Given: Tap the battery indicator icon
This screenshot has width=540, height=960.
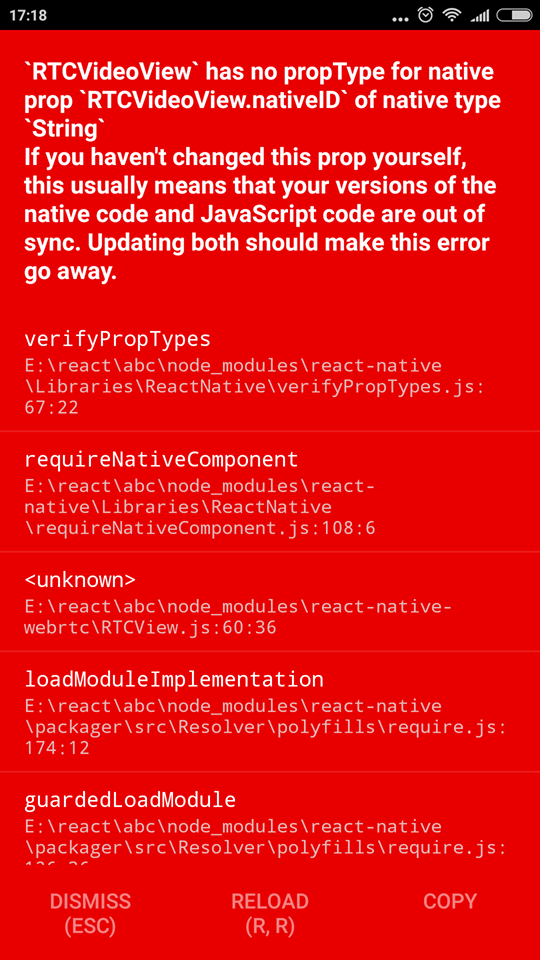Looking at the screenshot, I should (x=514, y=15).
